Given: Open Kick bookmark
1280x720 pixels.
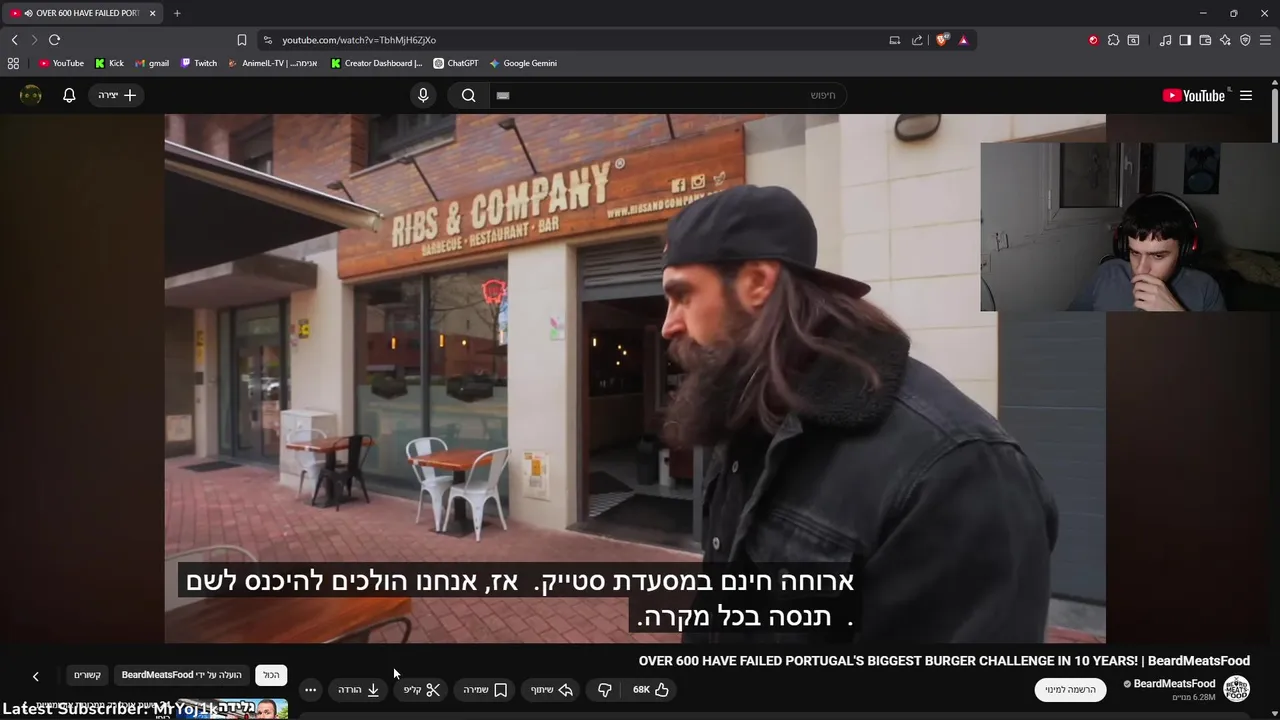Looking at the screenshot, I should point(109,63).
